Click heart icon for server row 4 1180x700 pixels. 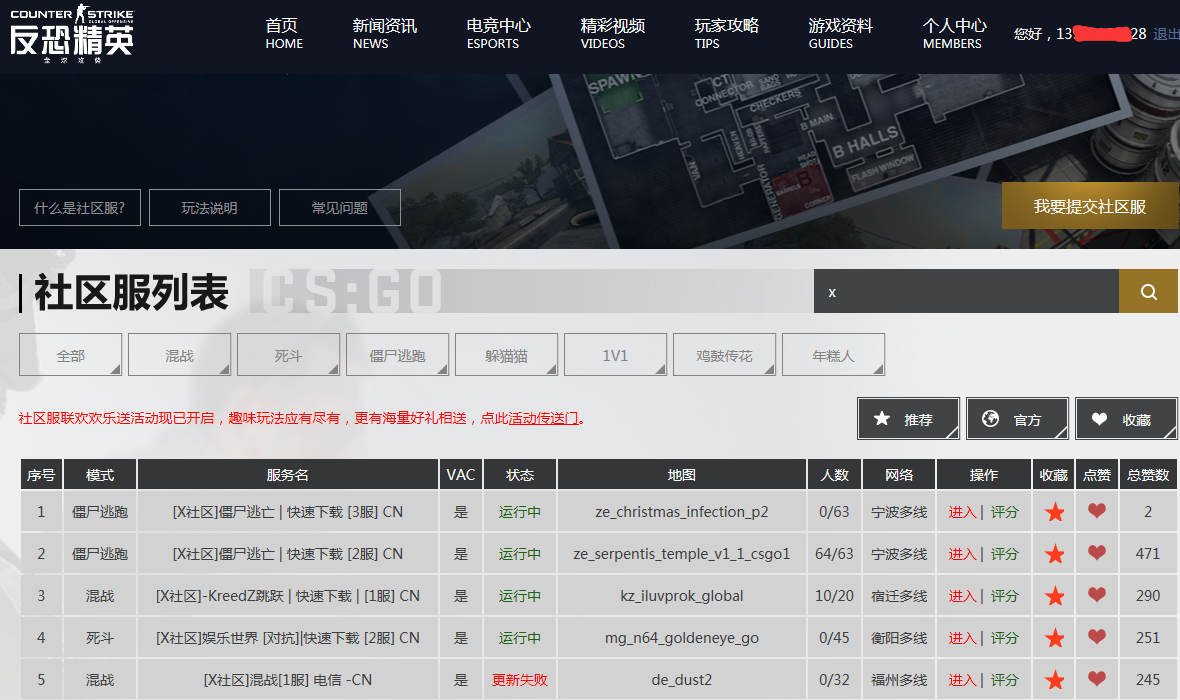click(1097, 637)
